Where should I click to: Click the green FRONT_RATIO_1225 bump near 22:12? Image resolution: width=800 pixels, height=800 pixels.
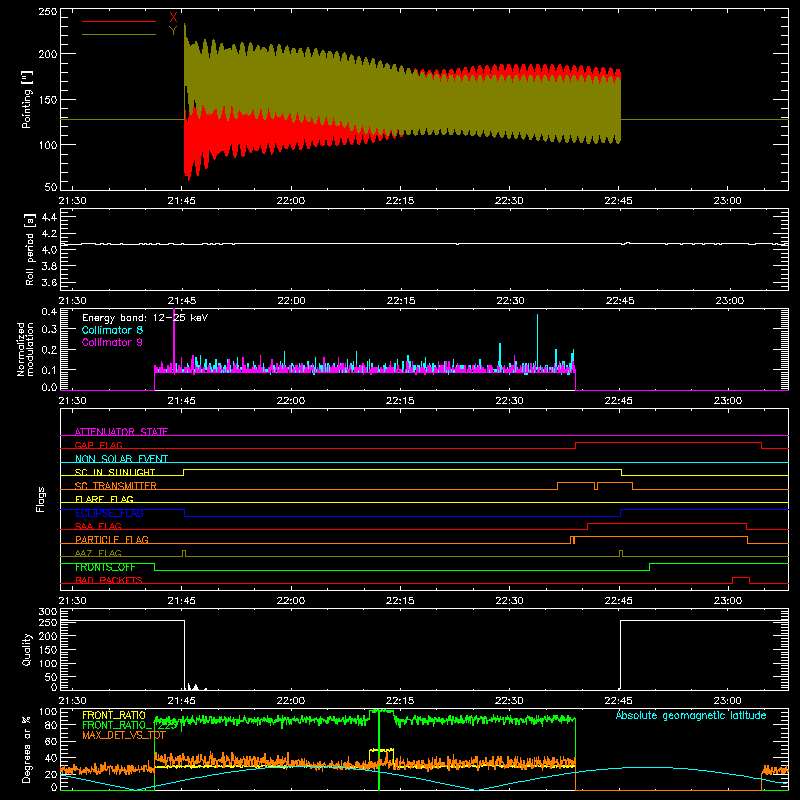(x=382, y=711)
